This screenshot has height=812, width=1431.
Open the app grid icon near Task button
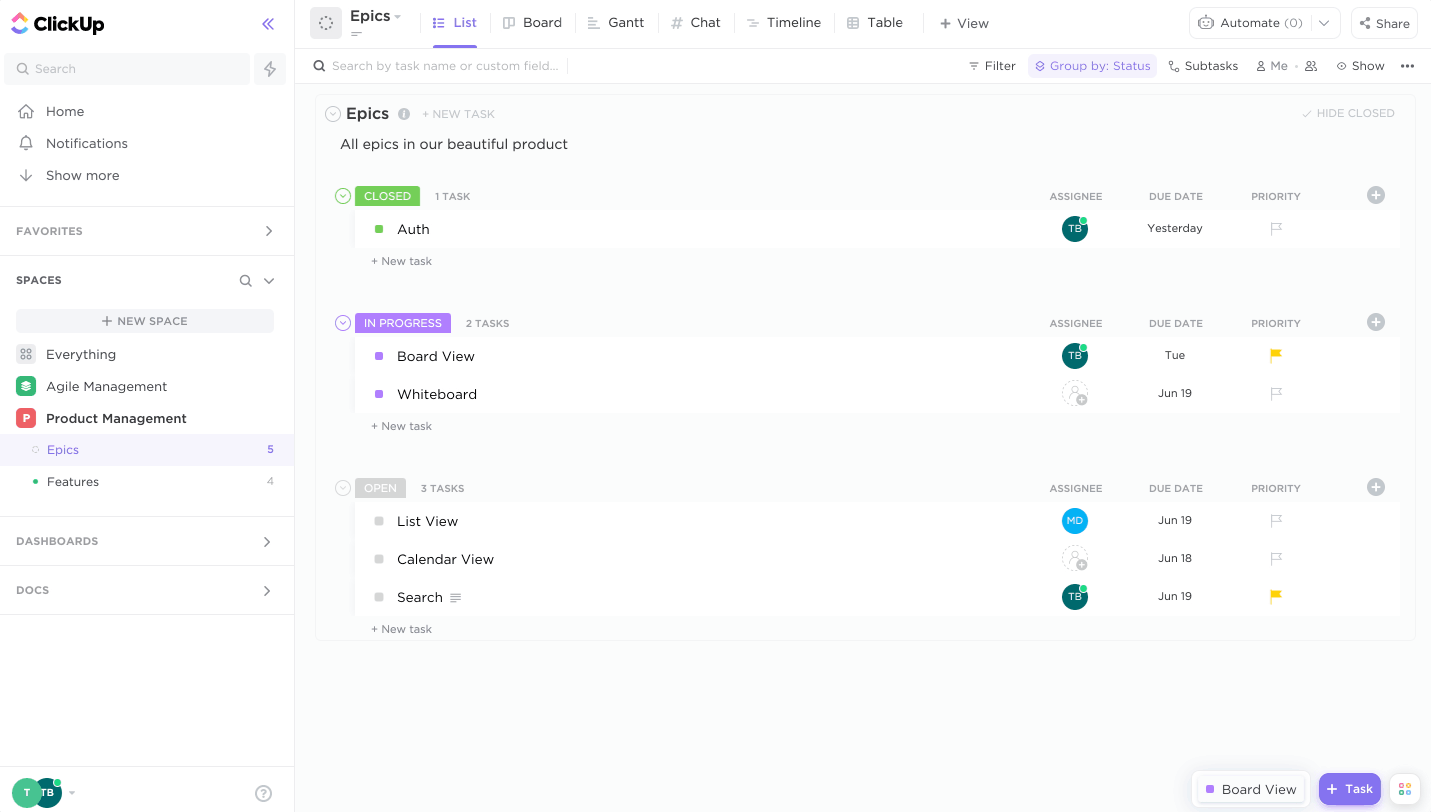pos(1405,789)
